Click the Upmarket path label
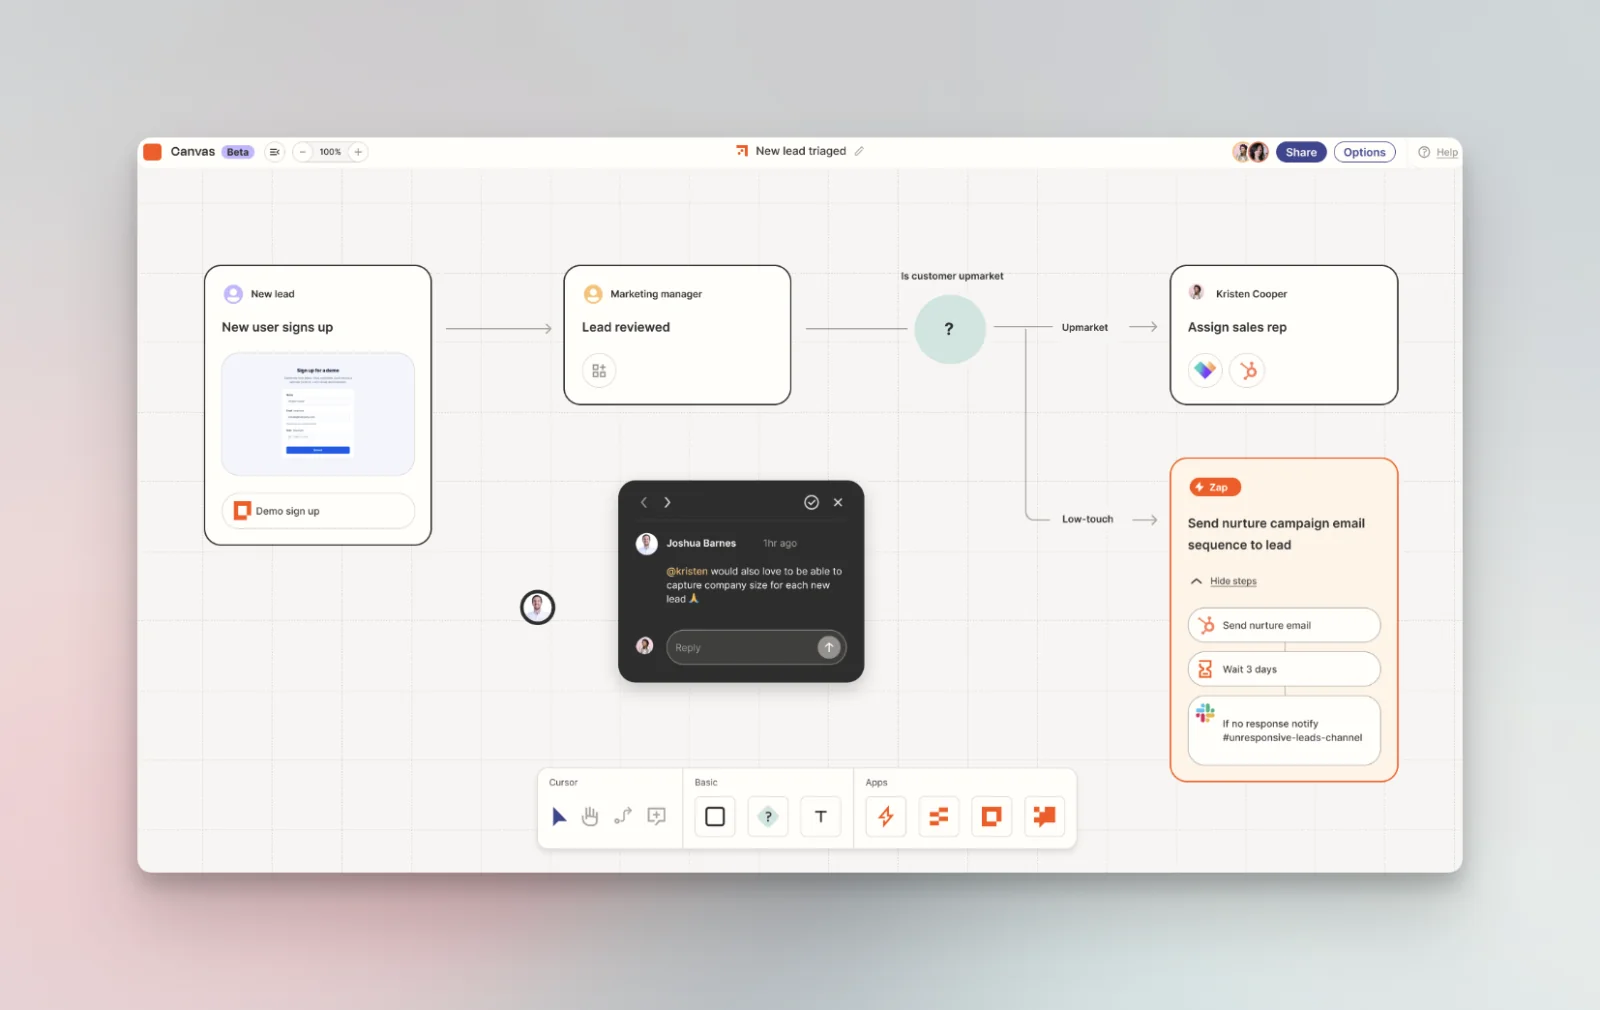The height and width of the screenshot is (1010, 1600). click(1084, 327)
